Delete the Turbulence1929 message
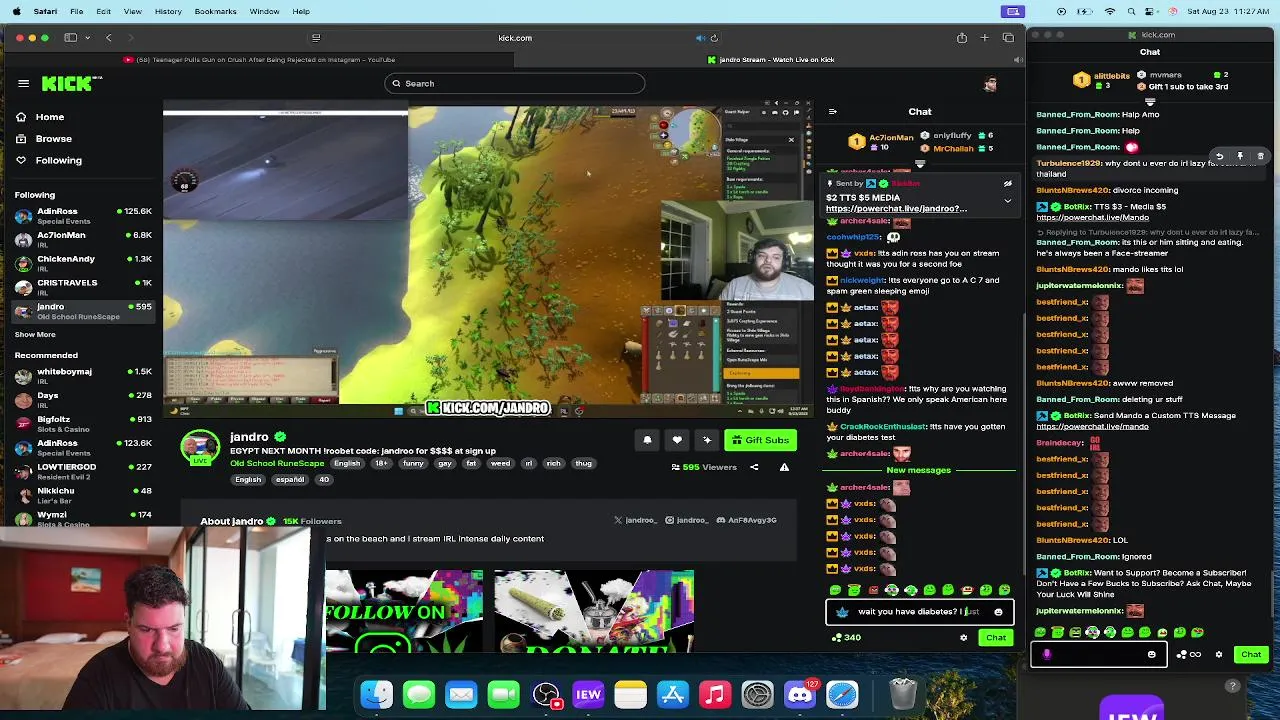This screenshot has width=1280, height=720. pyautogui.click(x=1261, y=157)
